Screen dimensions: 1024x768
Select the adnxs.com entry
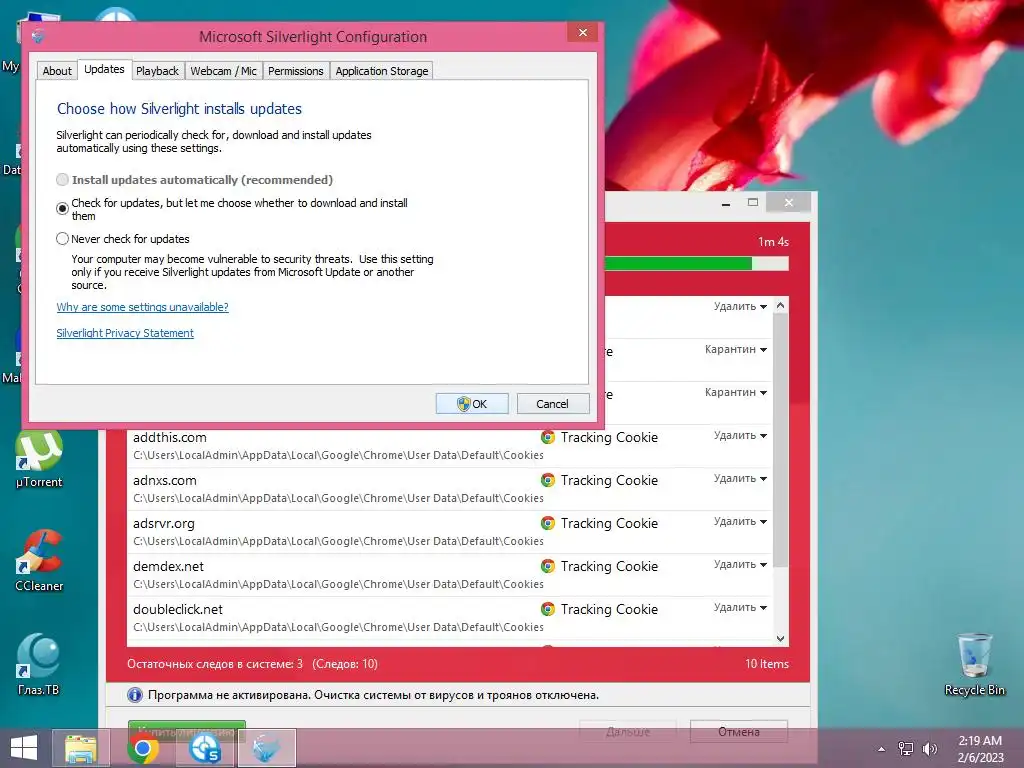tap(450, 489)
